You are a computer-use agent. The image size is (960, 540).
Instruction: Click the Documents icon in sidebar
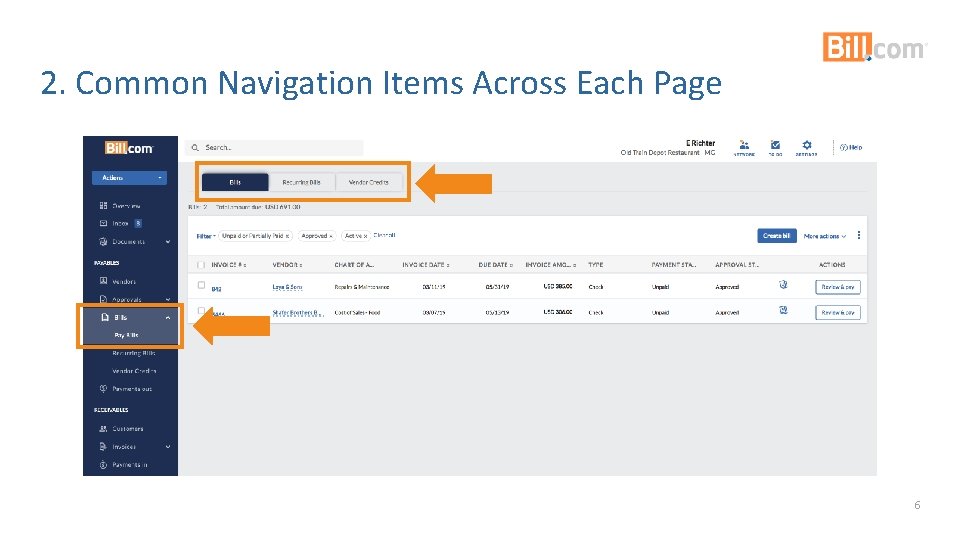pos(103,242)
